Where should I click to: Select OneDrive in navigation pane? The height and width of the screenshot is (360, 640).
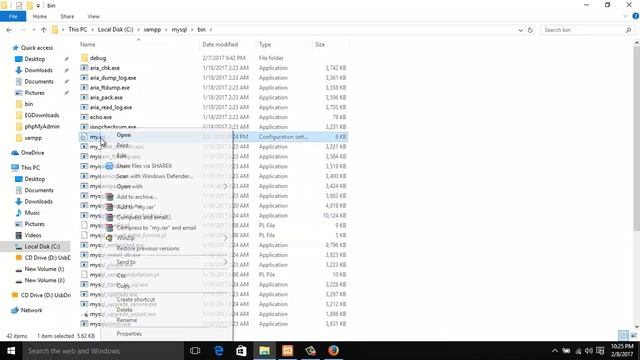[x=32, y=153]
